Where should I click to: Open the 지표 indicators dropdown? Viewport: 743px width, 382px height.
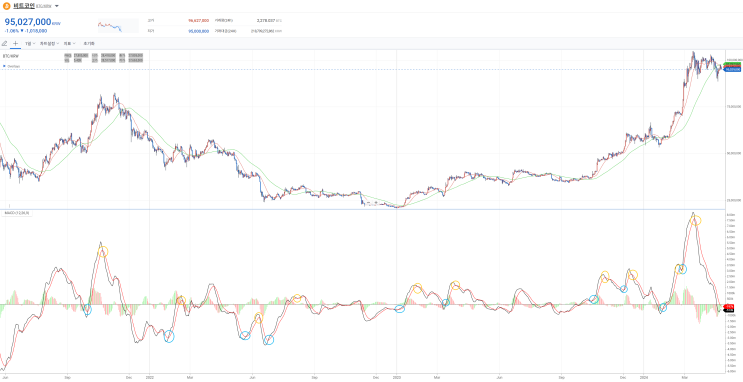pos(70,43)
